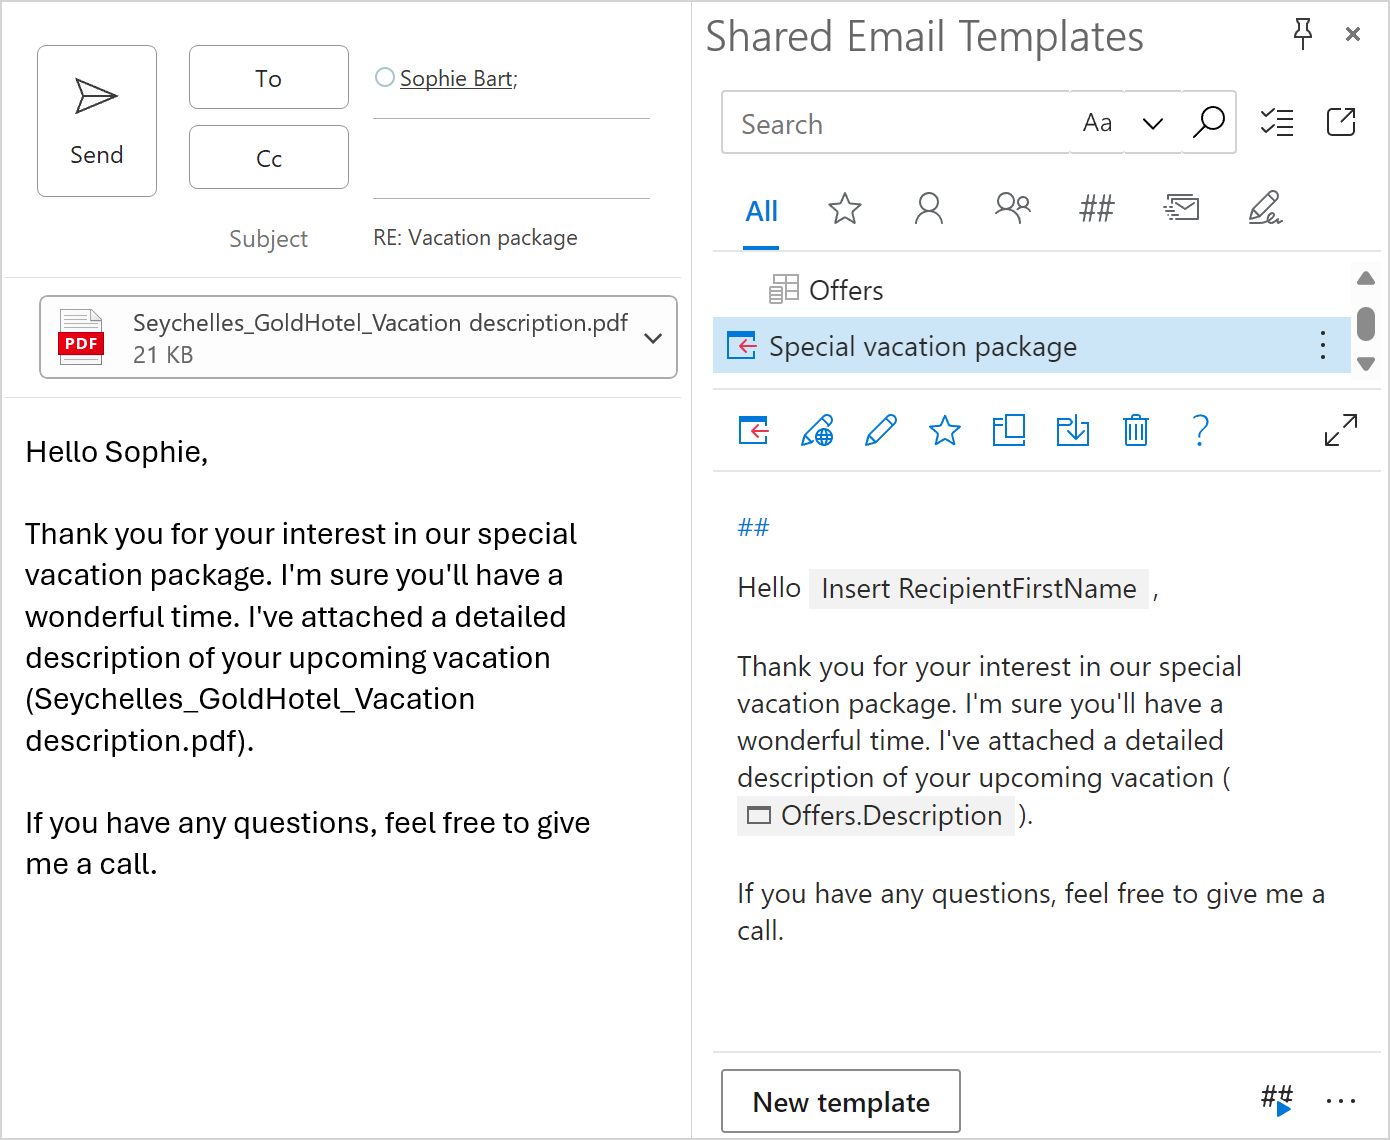The height and width of the screenshot is (1140, 1390).
Task: Open the Seychelles_GoldHotel_Vacation description.pdf attachment
Action: (x=358, y=337)
